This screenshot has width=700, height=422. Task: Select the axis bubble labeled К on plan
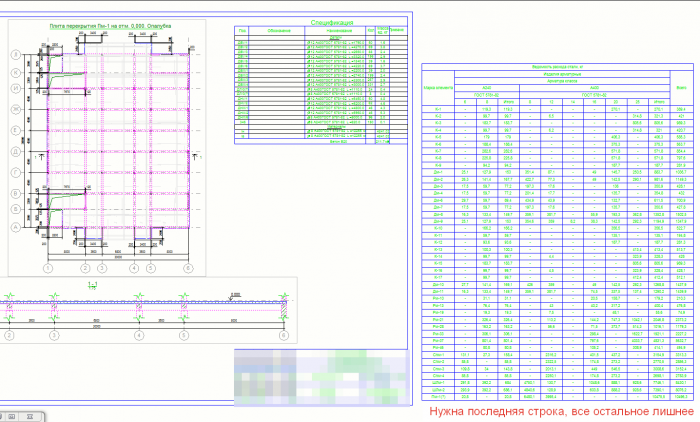[16, 72]
